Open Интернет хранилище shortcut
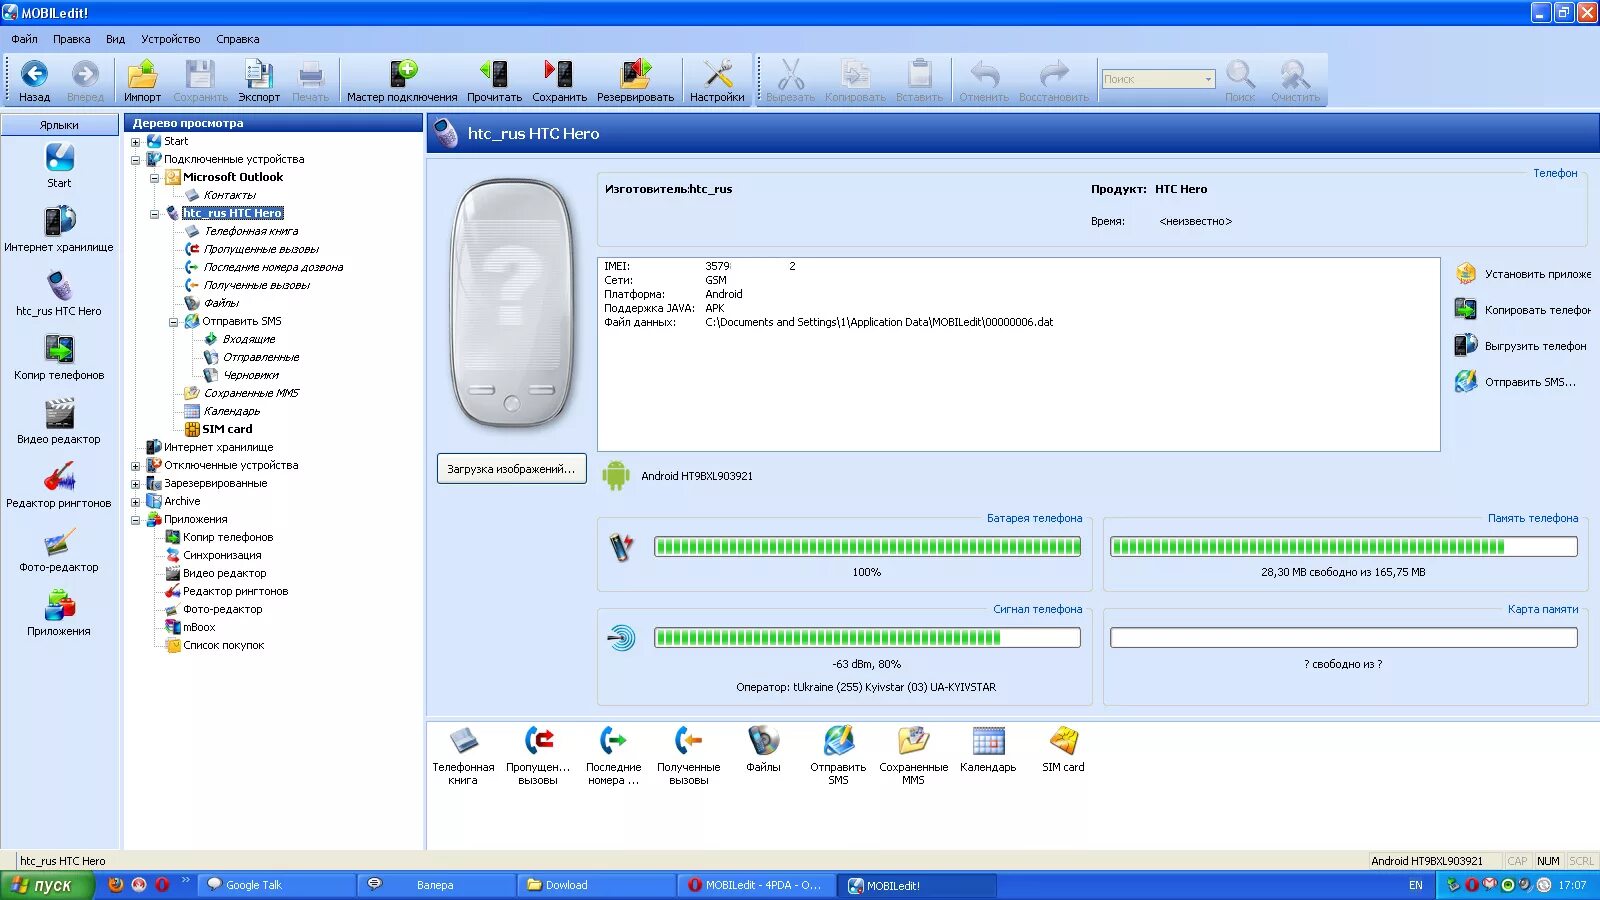 pos(59,229)
